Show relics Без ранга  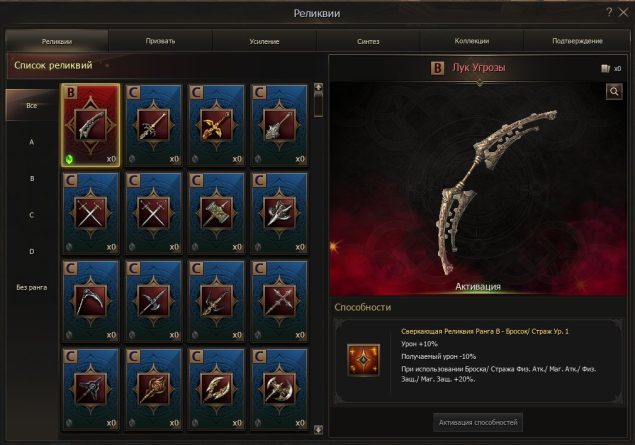point(32,287)
